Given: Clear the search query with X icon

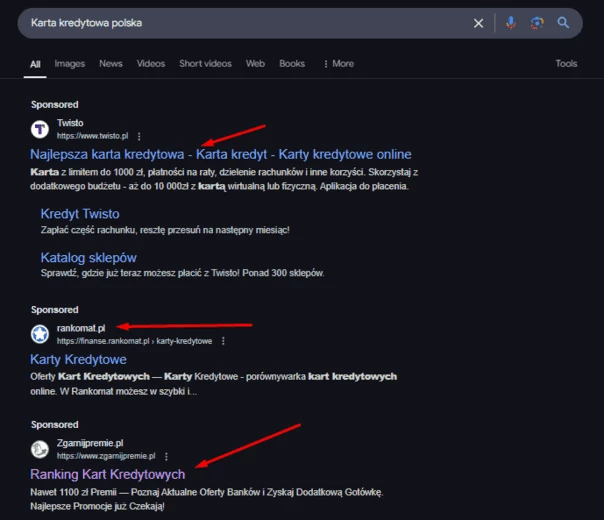Looking at the screenshot, I should click(478, 23).
